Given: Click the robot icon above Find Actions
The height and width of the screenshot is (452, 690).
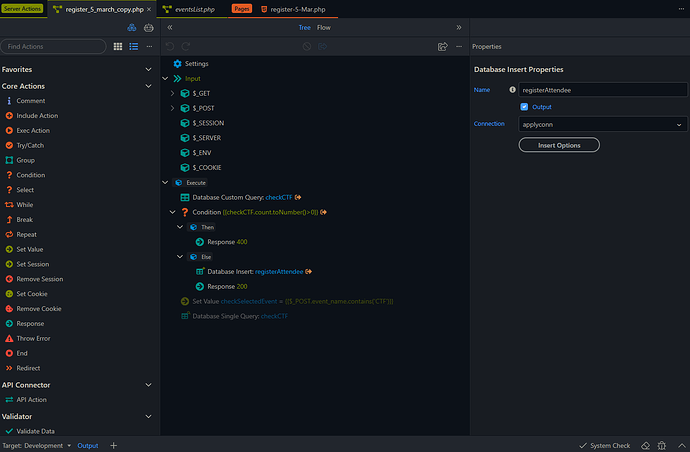Looking at the screenshot, I should (x=149, y=27).
